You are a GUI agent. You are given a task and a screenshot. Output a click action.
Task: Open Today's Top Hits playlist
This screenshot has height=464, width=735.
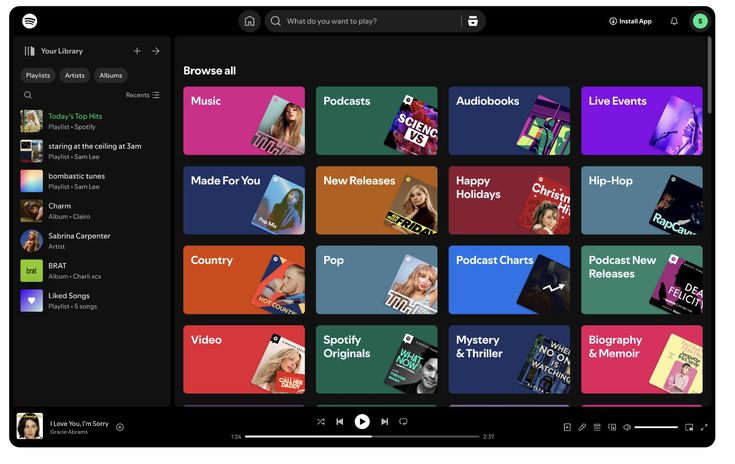click(91, 121)
